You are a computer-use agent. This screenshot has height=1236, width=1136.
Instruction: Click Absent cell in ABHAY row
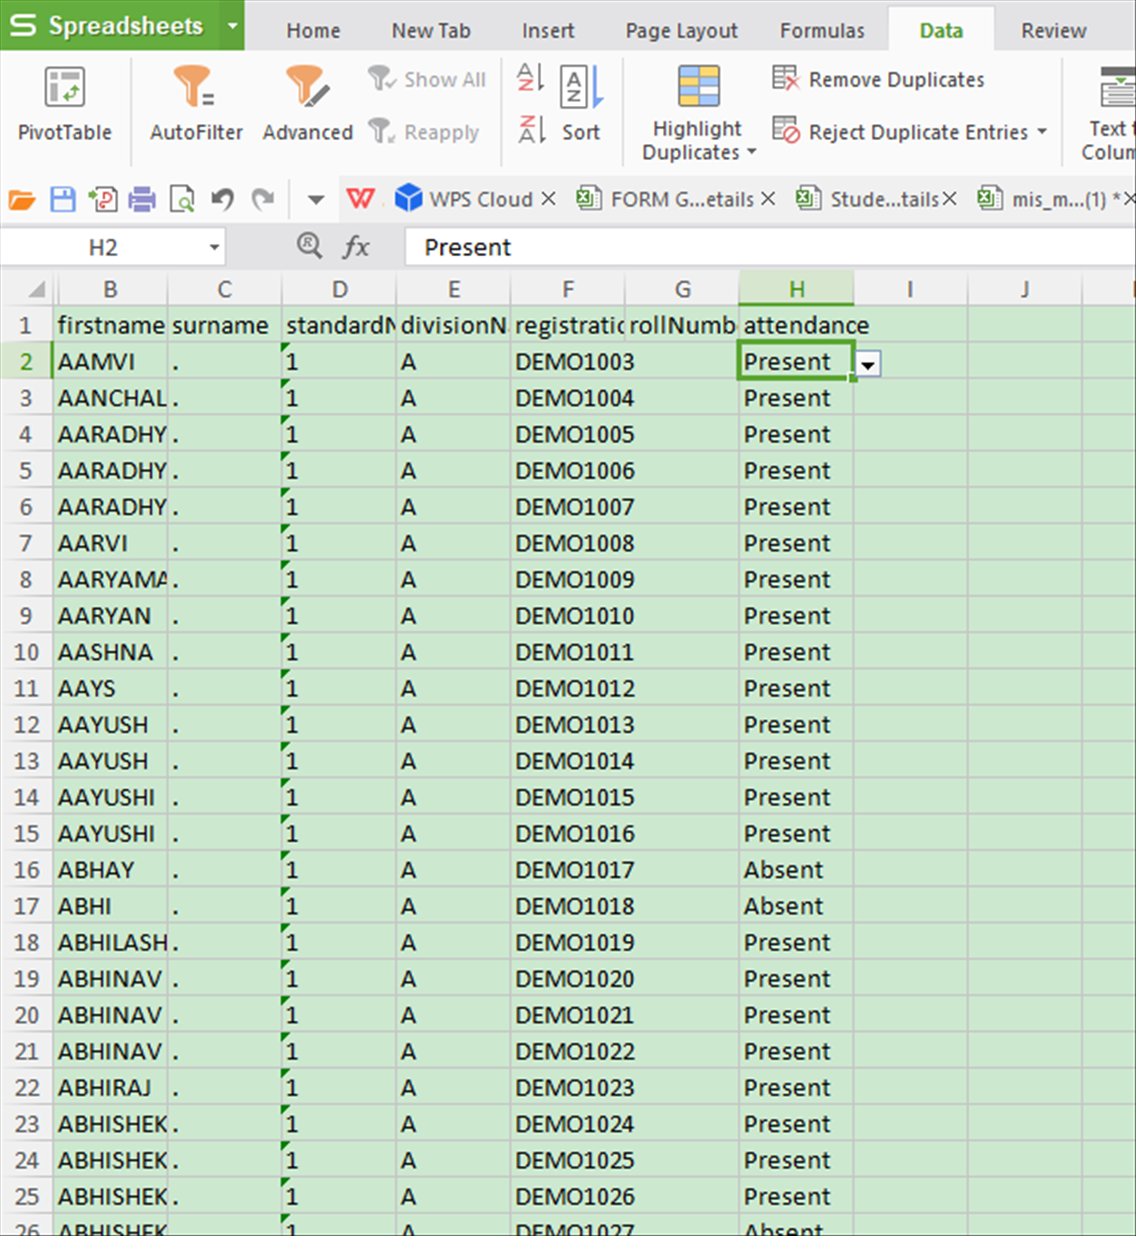pyautogui.click(x=796, y=870)
